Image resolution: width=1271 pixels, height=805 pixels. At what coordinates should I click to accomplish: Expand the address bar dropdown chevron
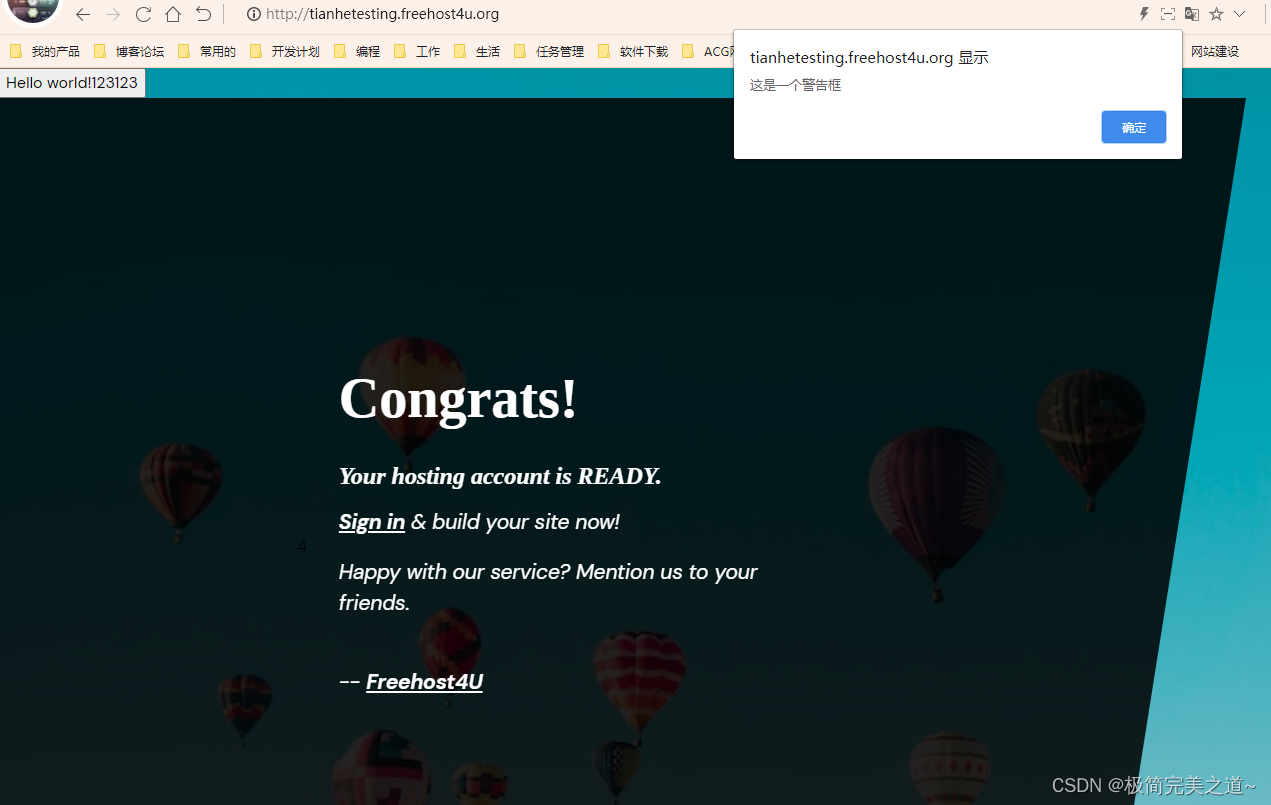click(x=1240, y=14)
